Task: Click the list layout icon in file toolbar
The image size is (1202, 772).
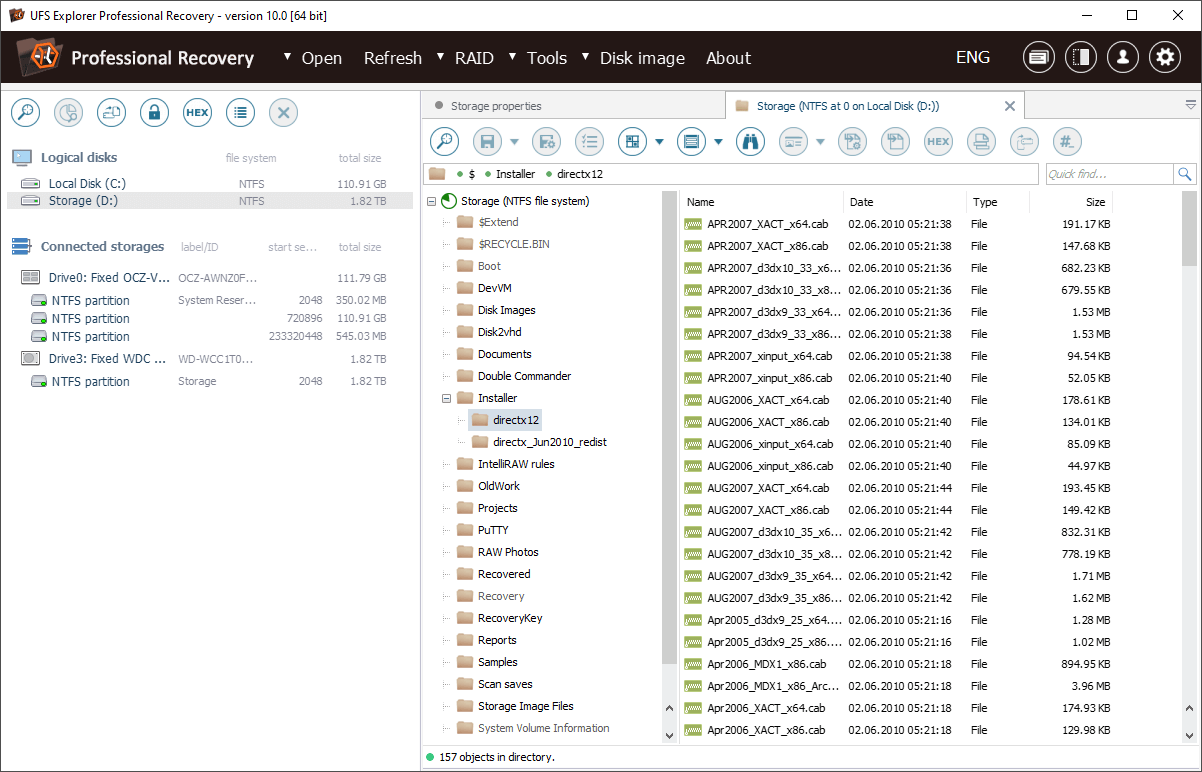Action: click(x=691, y=142)
